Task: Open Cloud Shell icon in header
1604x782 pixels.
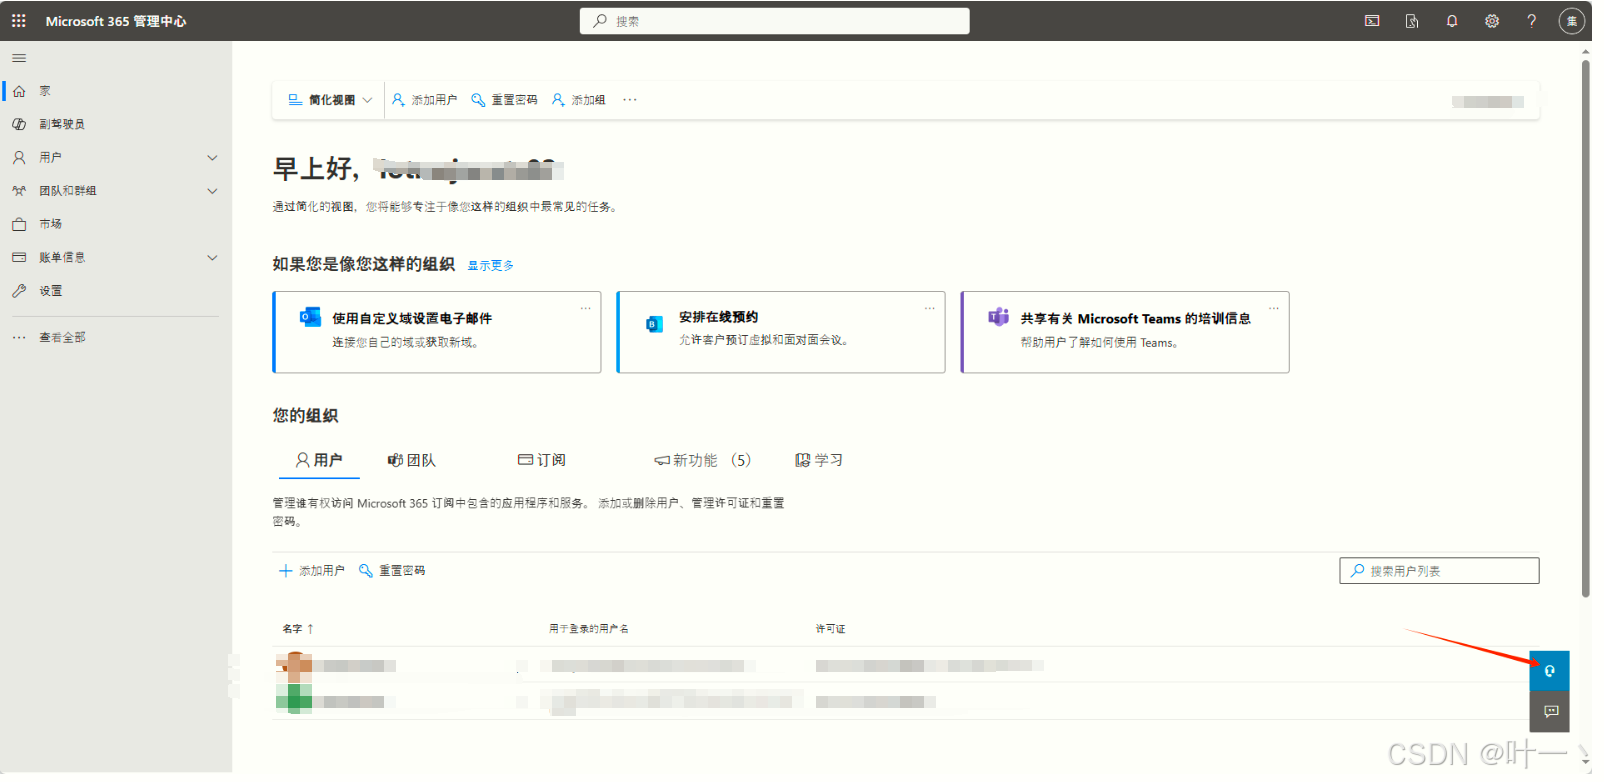Action: (1372, 21)
